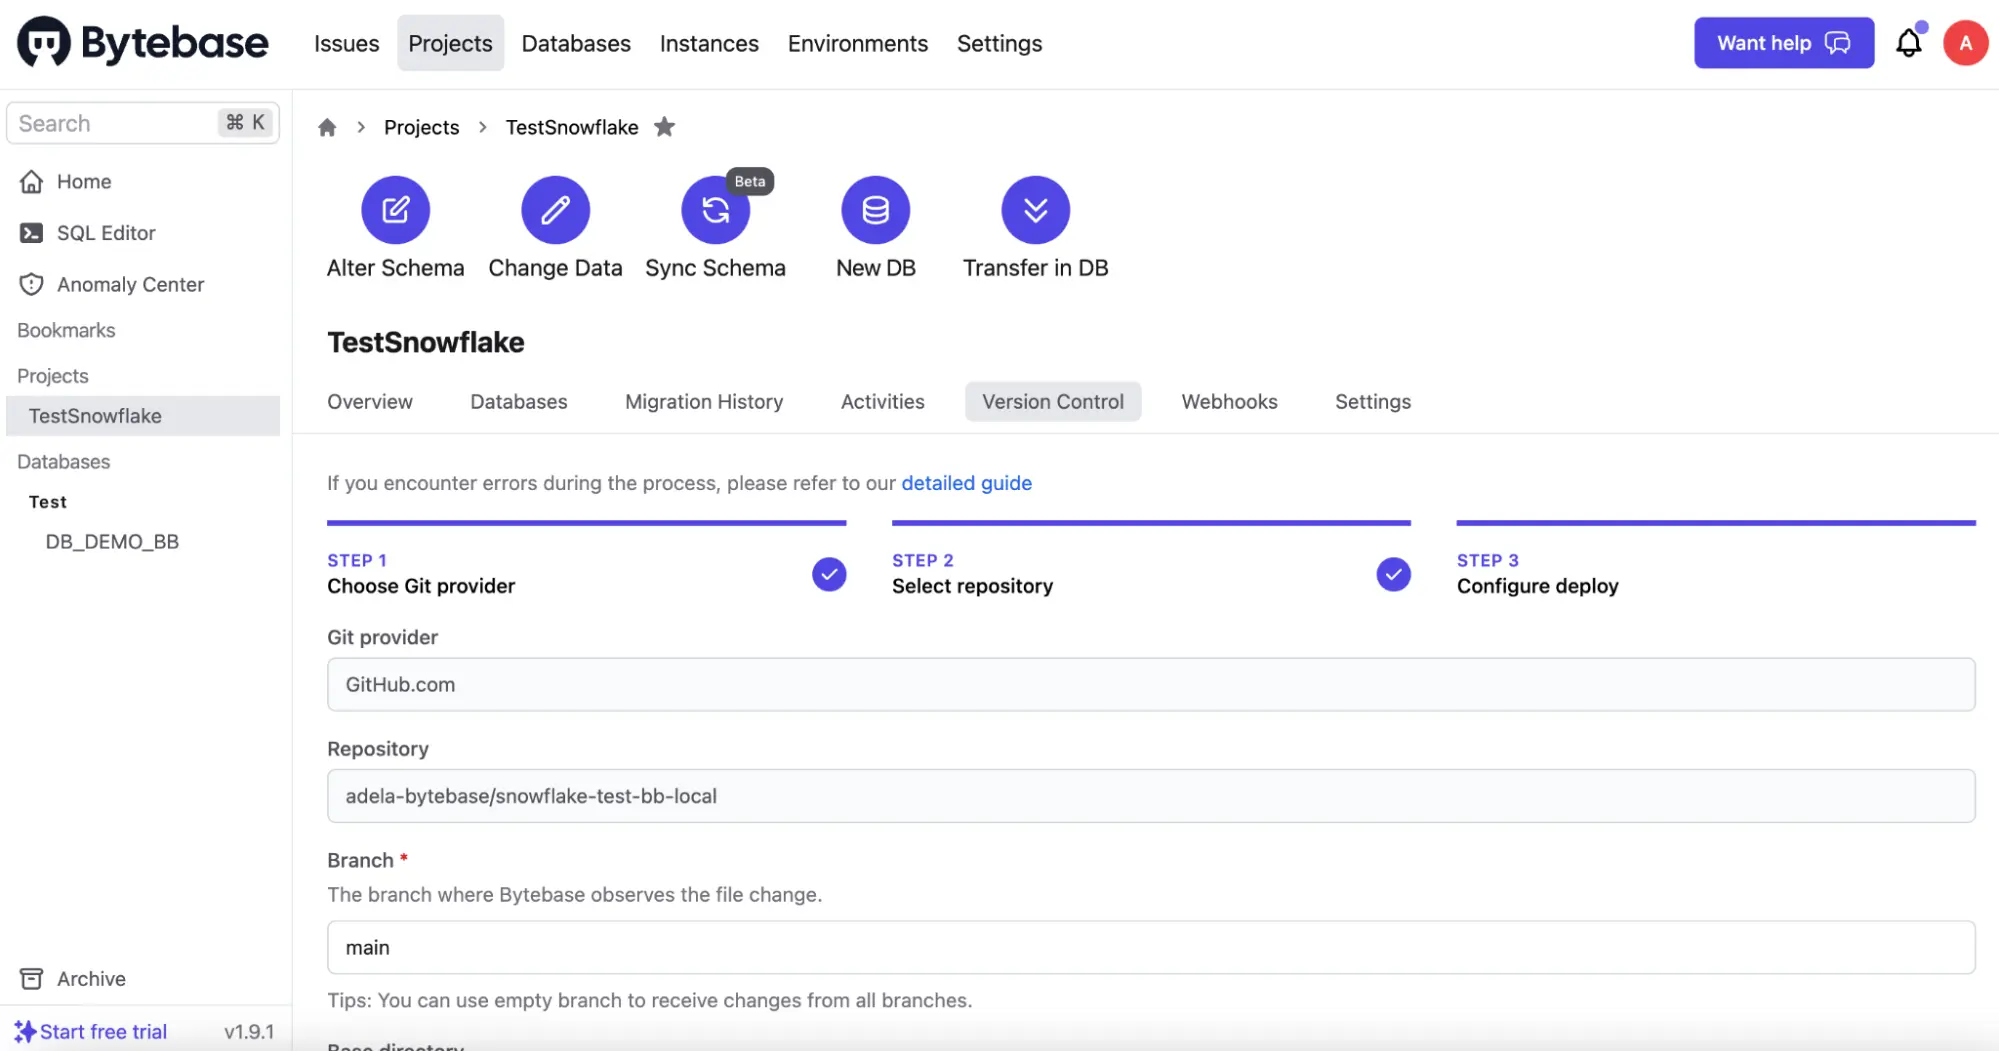Open Settings in top navigation
The image size is (1999, 1052).
tap(999, 43)
